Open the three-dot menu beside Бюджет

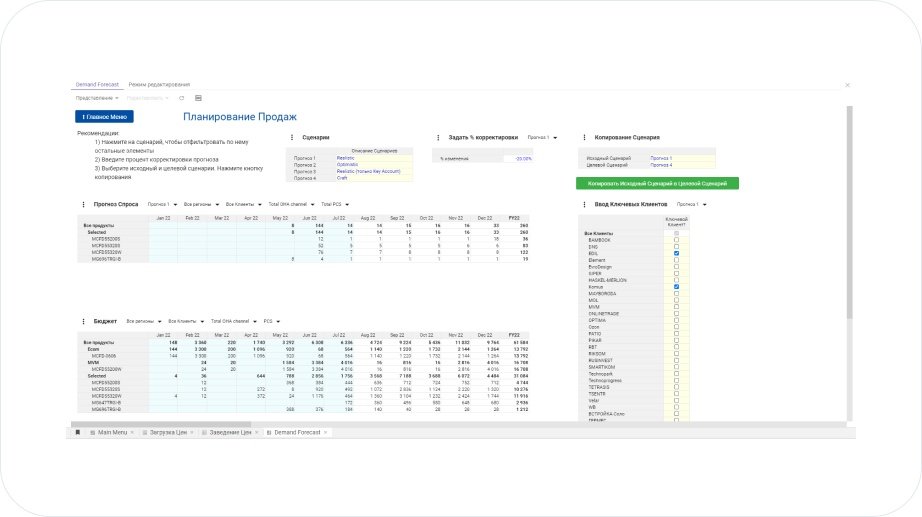[83, 322]
